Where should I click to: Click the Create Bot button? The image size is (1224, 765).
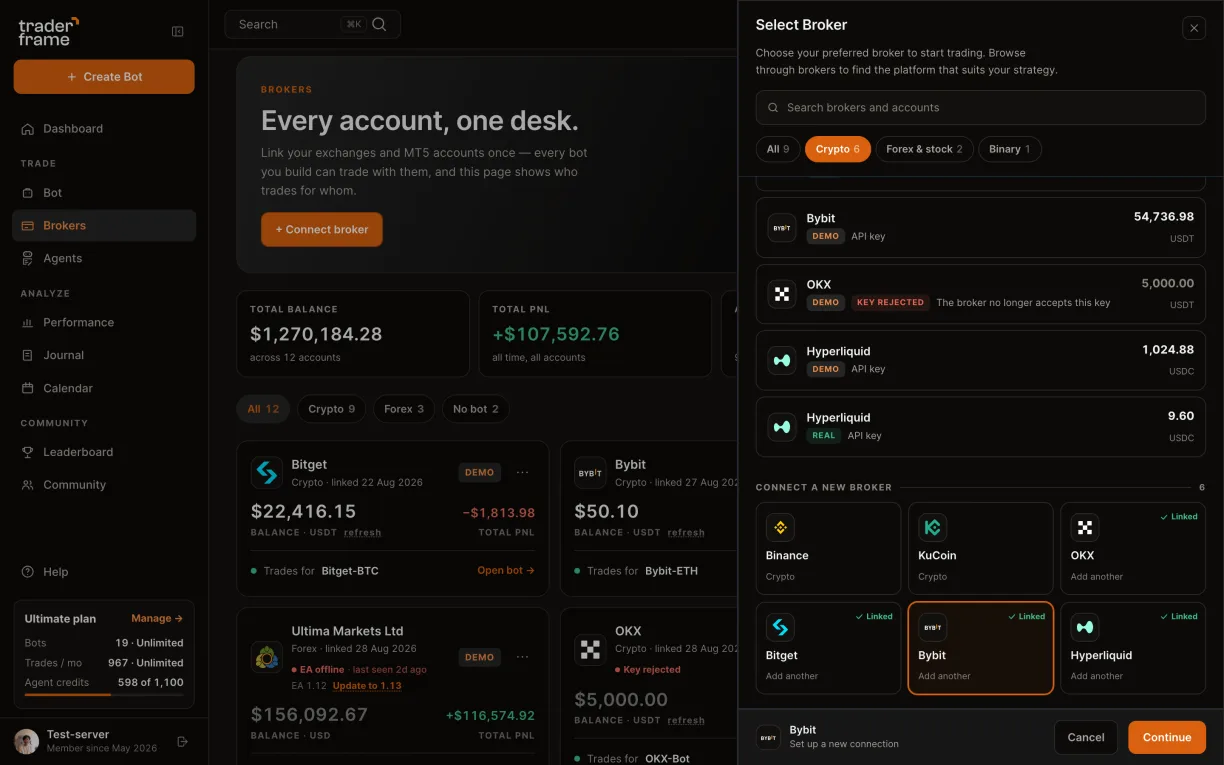click(x=104, y=77)
